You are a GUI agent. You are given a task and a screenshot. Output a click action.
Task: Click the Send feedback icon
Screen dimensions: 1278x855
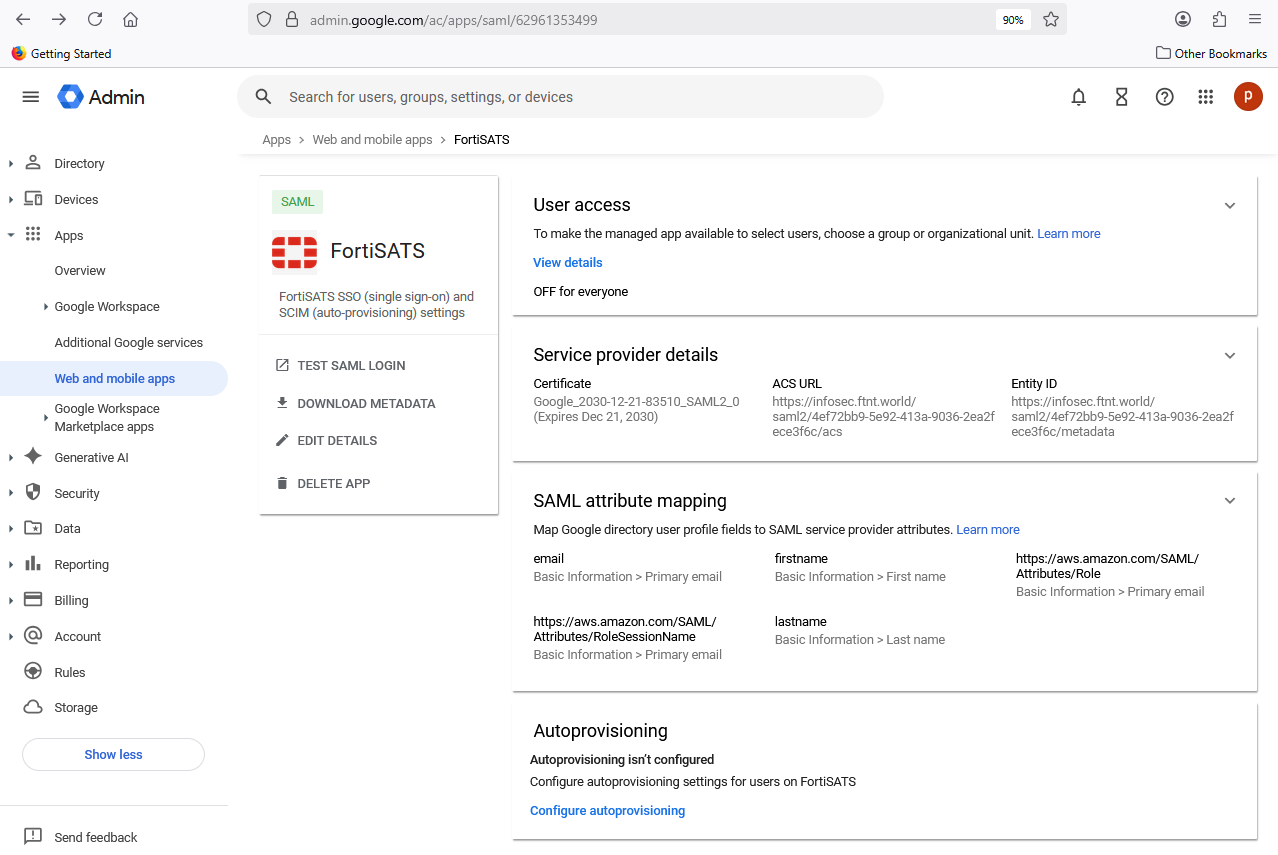coord(33,837)
